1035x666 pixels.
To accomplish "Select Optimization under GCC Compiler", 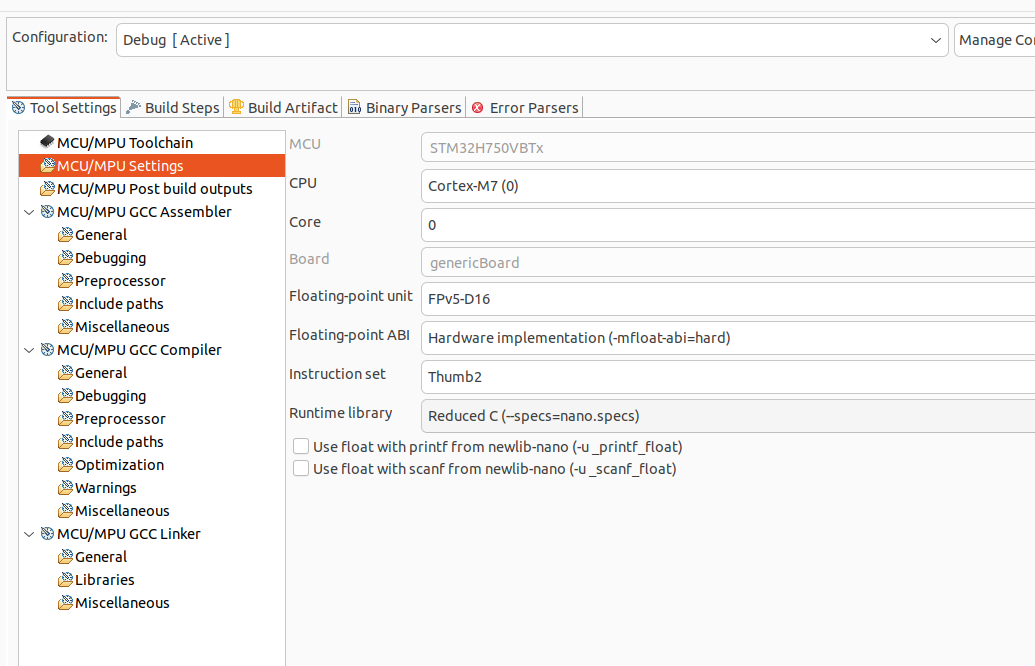I will coord(119,465).
